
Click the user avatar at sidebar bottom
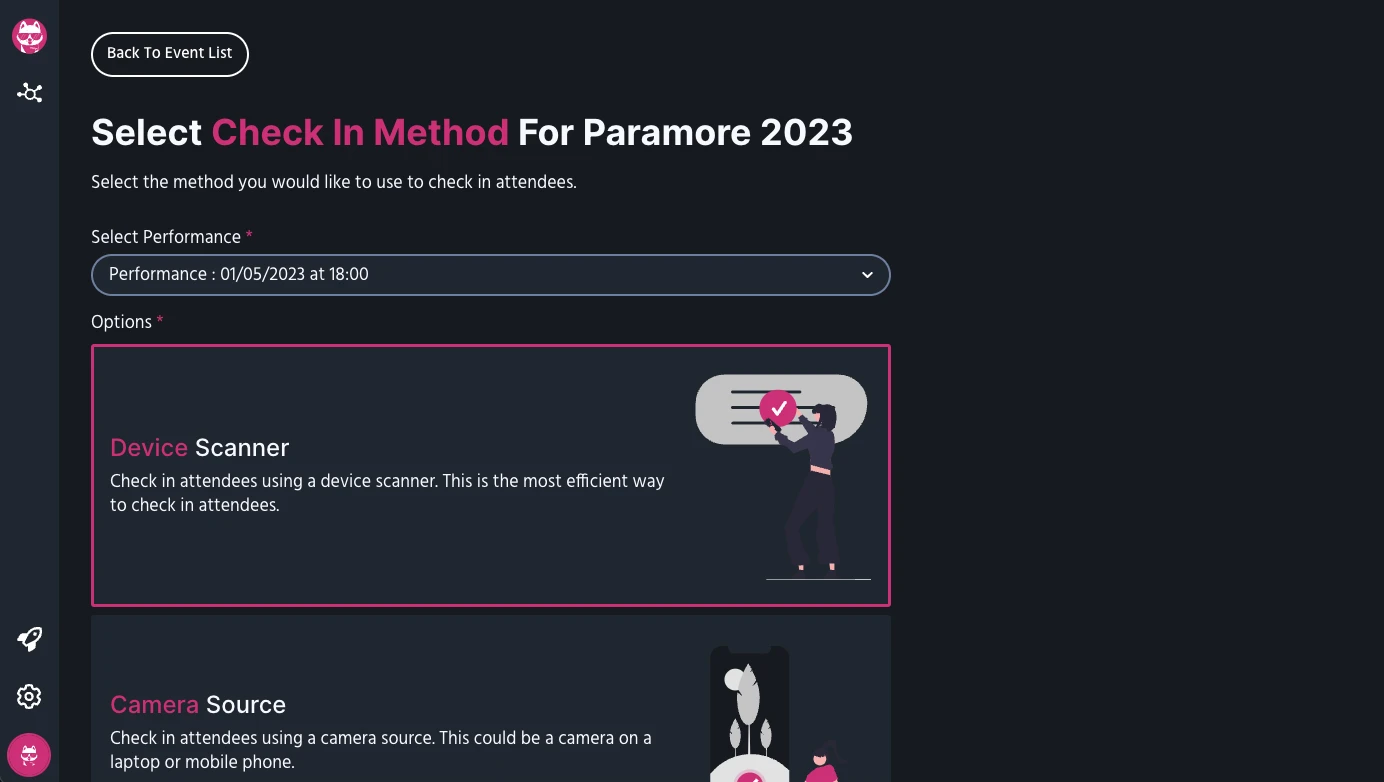point(29,755)
